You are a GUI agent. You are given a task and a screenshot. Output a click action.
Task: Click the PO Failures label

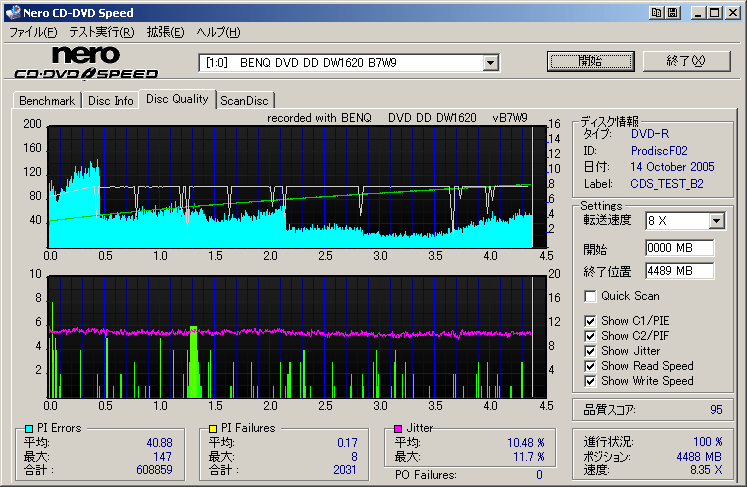(426, 475)
